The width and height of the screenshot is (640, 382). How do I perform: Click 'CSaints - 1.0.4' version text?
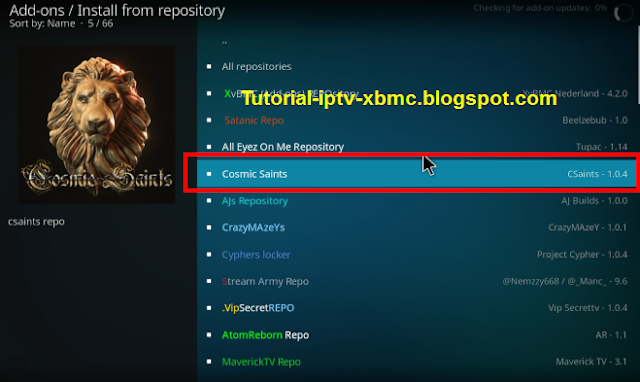pyautogui.click(x=597, y=174)
